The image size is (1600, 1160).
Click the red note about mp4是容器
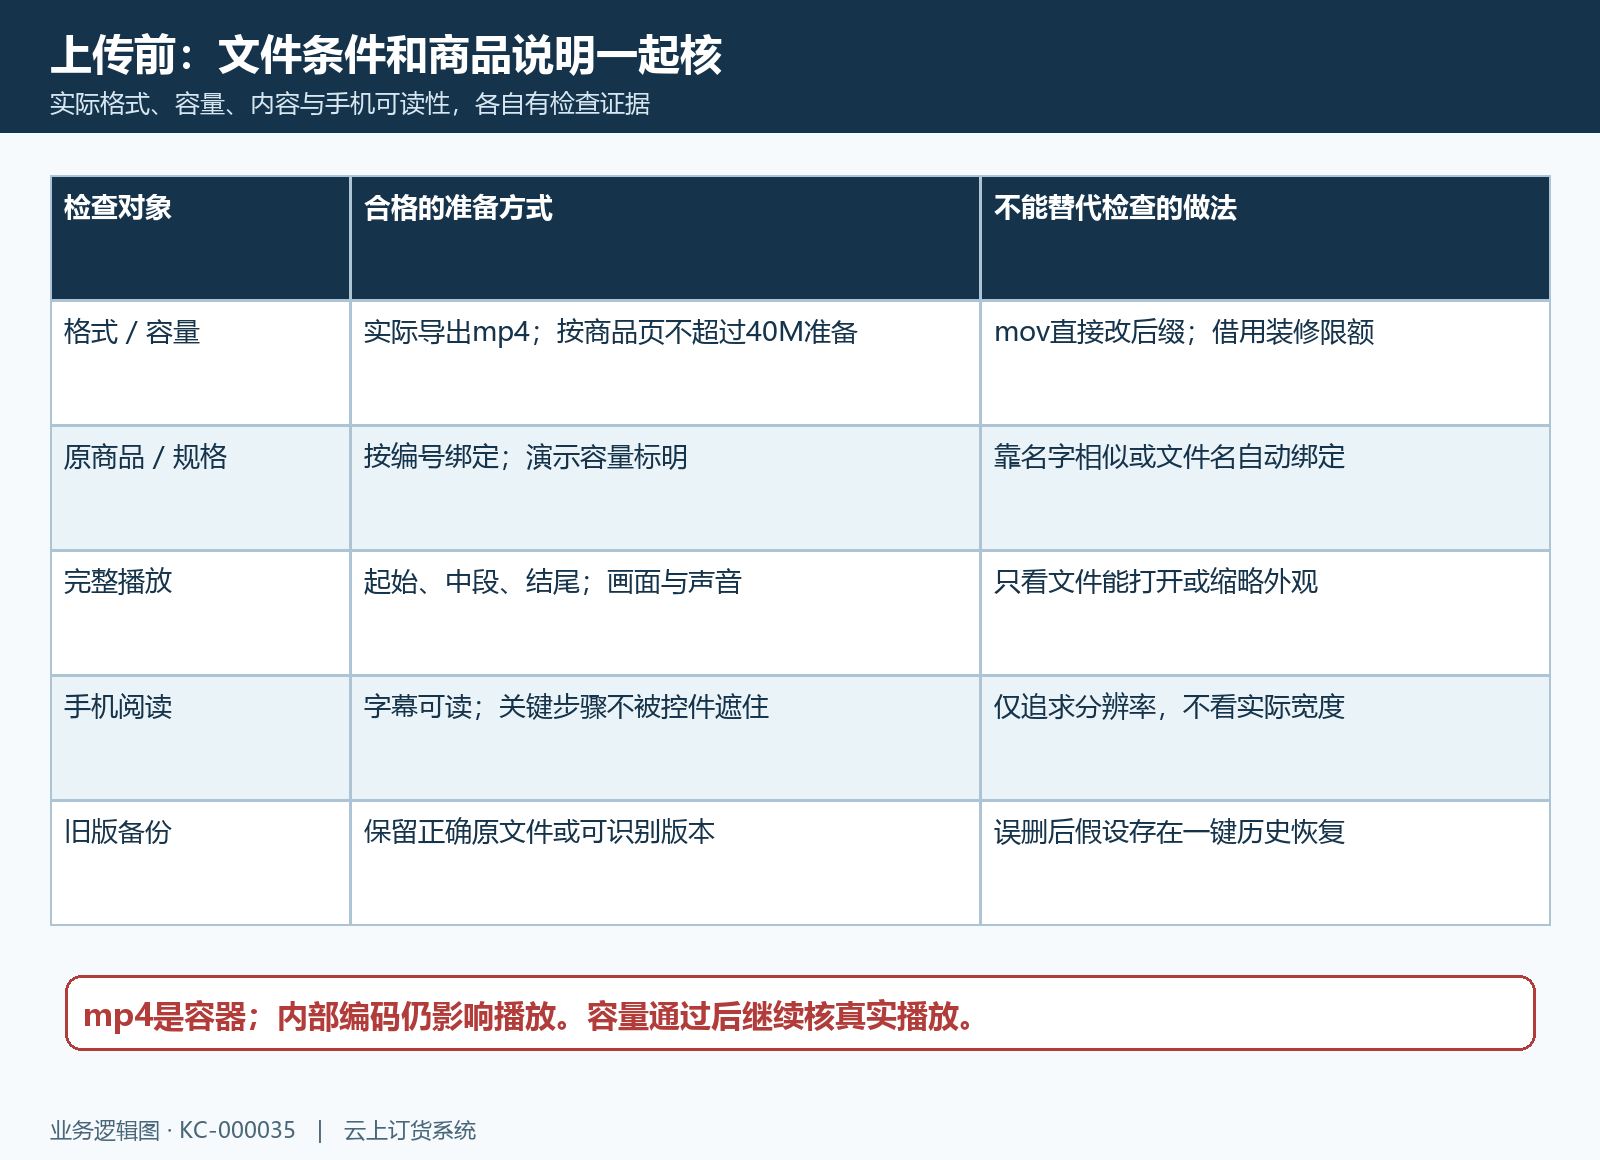click(800, 1013)
